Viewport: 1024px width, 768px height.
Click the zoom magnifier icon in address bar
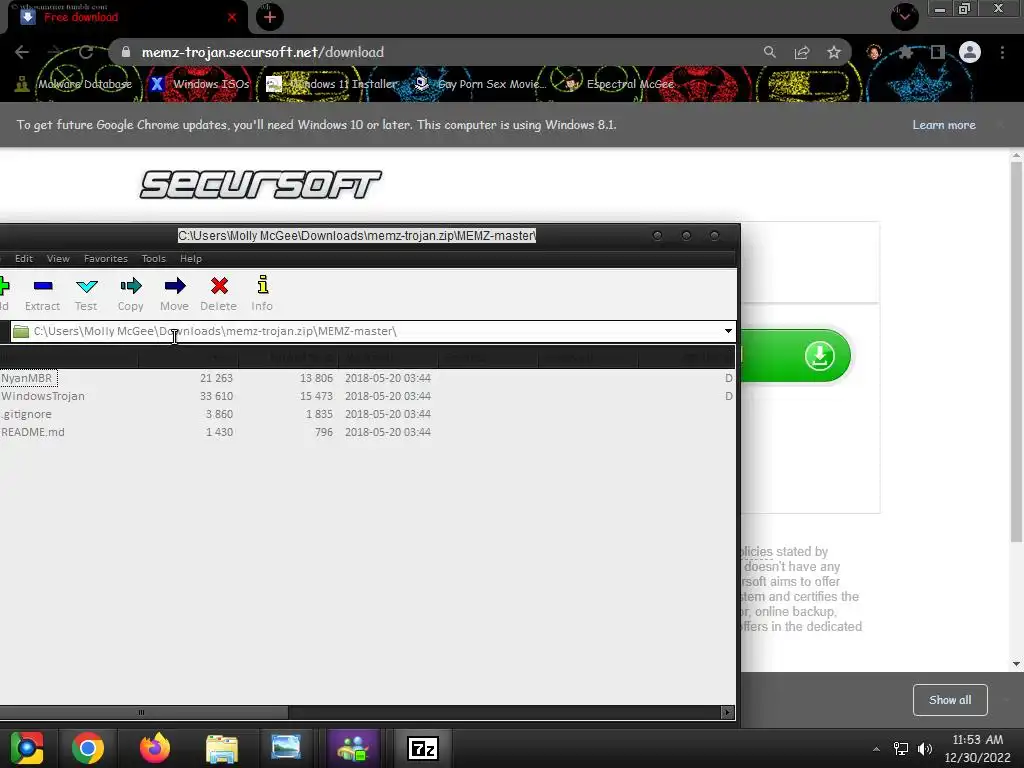[x=769, y=52]
